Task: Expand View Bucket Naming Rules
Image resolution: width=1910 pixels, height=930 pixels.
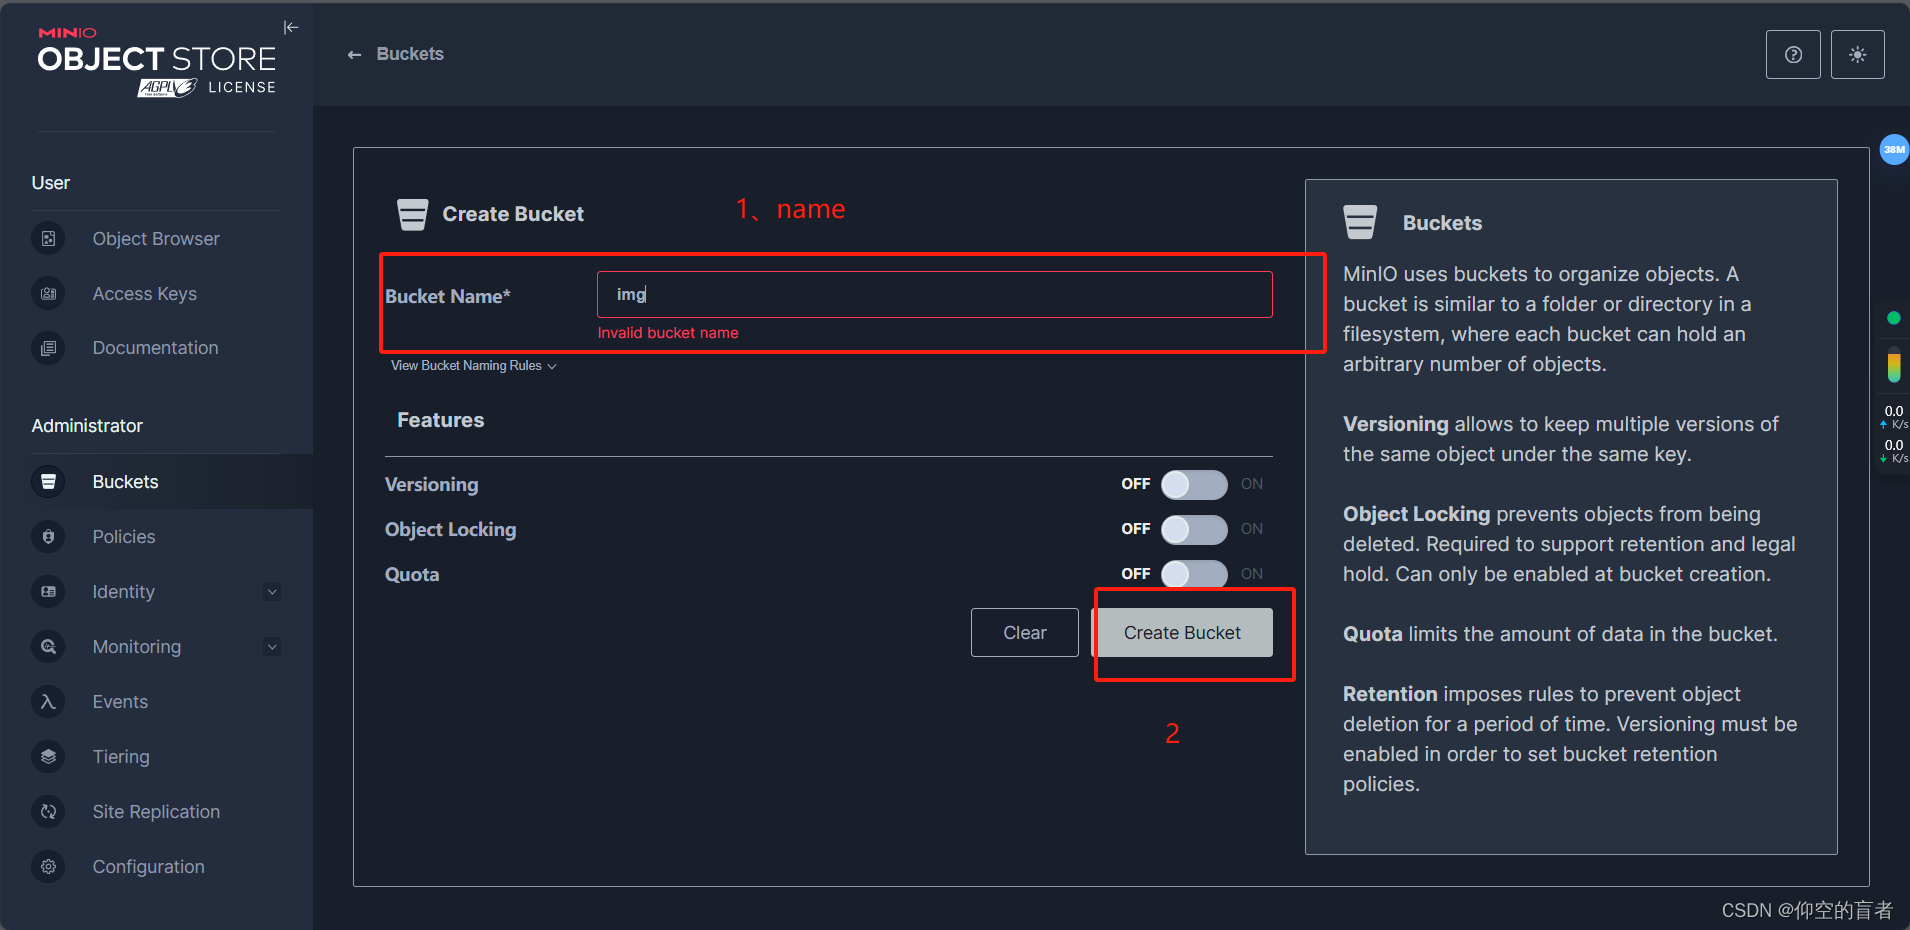Action: (x=472, y=365)
